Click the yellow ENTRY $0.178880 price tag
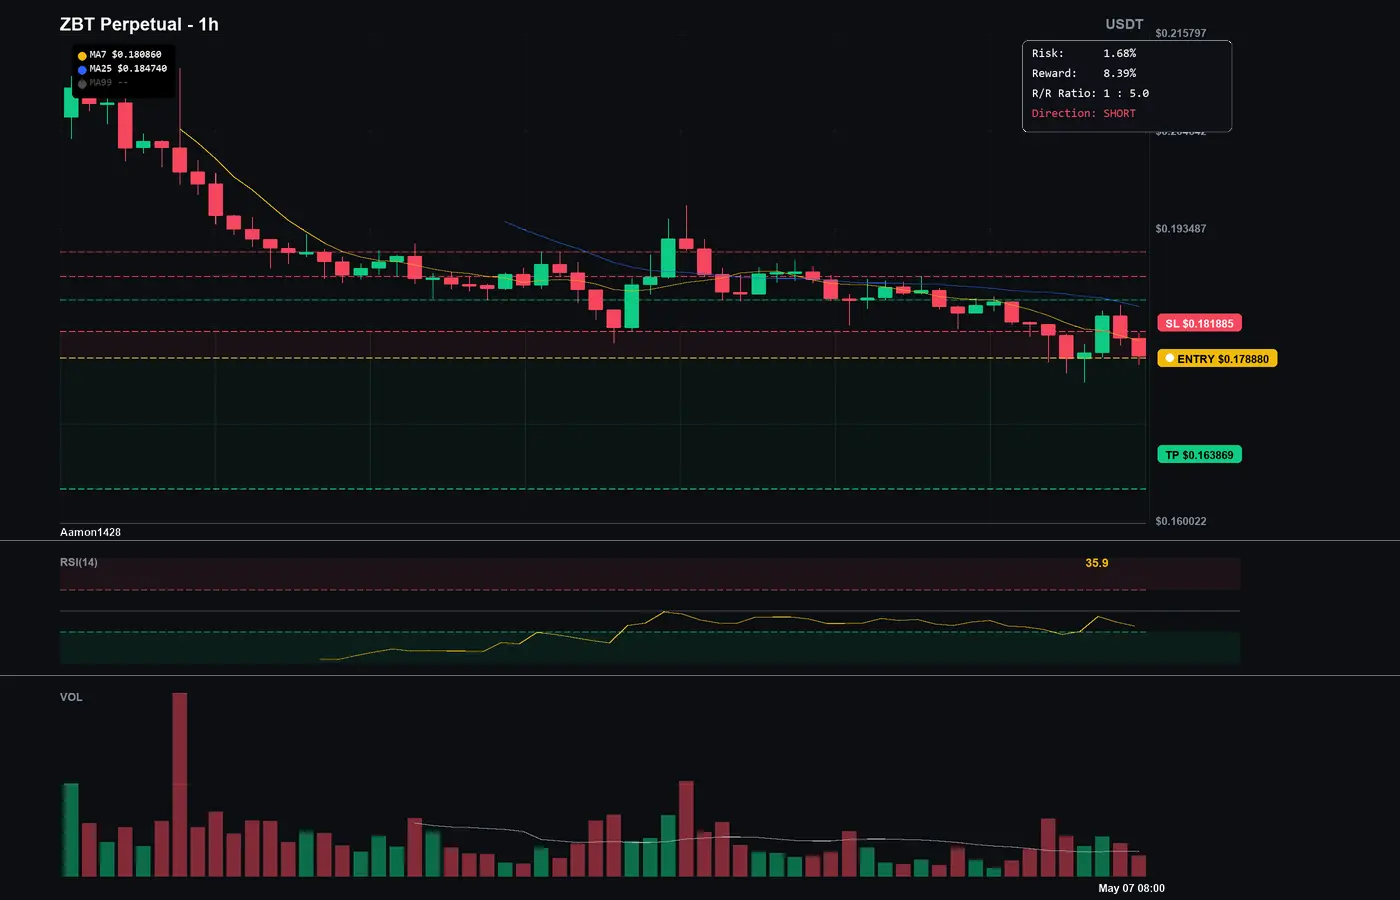Viewport: 1400px width, 900px height. (x=1217, y=358)
